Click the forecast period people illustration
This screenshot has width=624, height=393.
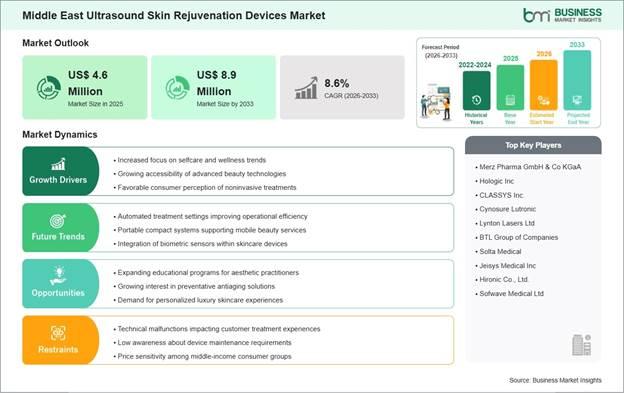pyautogui.click(x=436, y=102)
